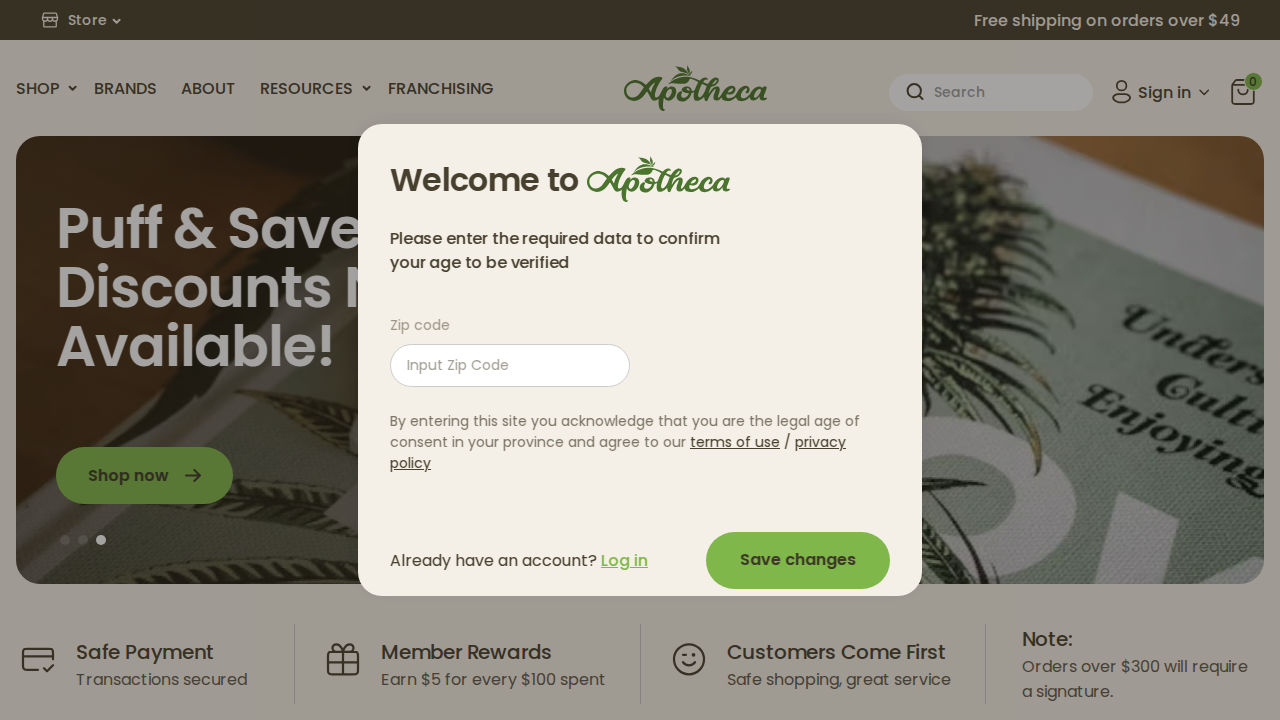Select the first carousel dot

pyautogui.click(x=65, y=540)
